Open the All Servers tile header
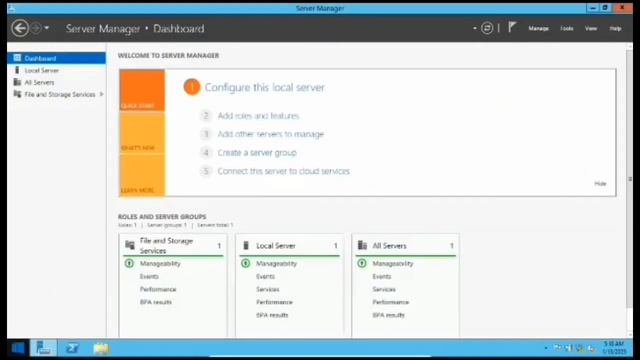The width and height of the screenshot is (640, 360). click(x=406, y=246)
